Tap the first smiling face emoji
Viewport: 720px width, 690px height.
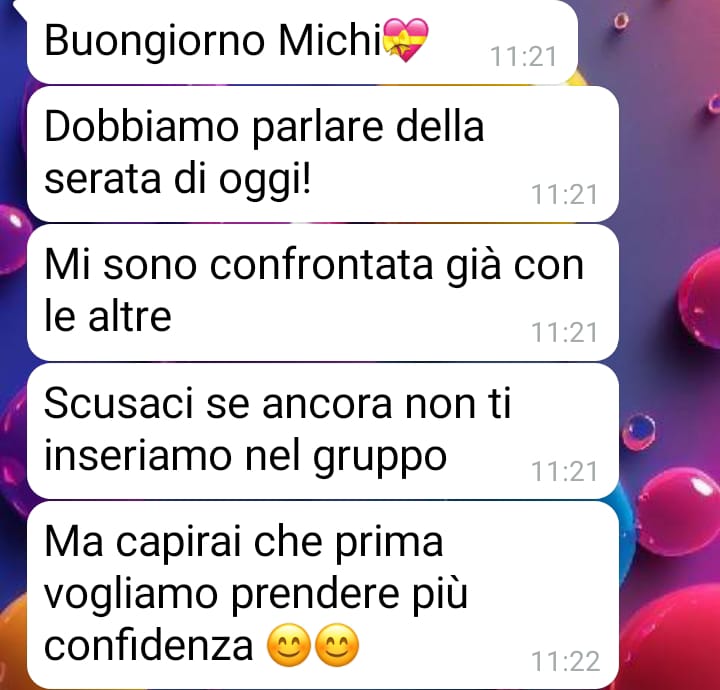[x=289, y=645]
